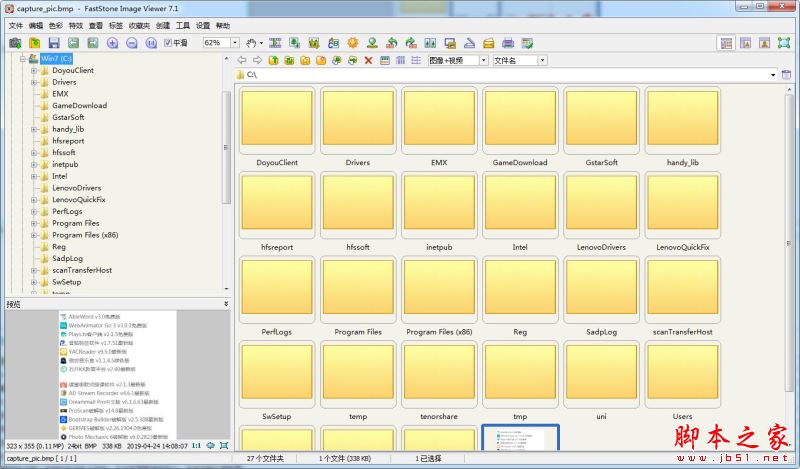Go to previous image in toolbar
Viewport: 800px width, 469px height.
click(x=73, y=43)
